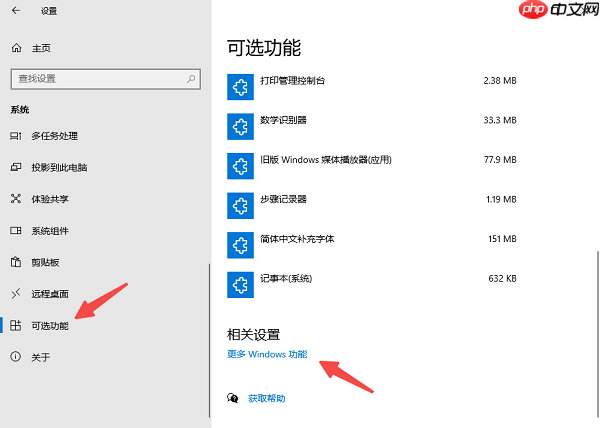Click the 体验共享 sidebar icon

point(16,199)
